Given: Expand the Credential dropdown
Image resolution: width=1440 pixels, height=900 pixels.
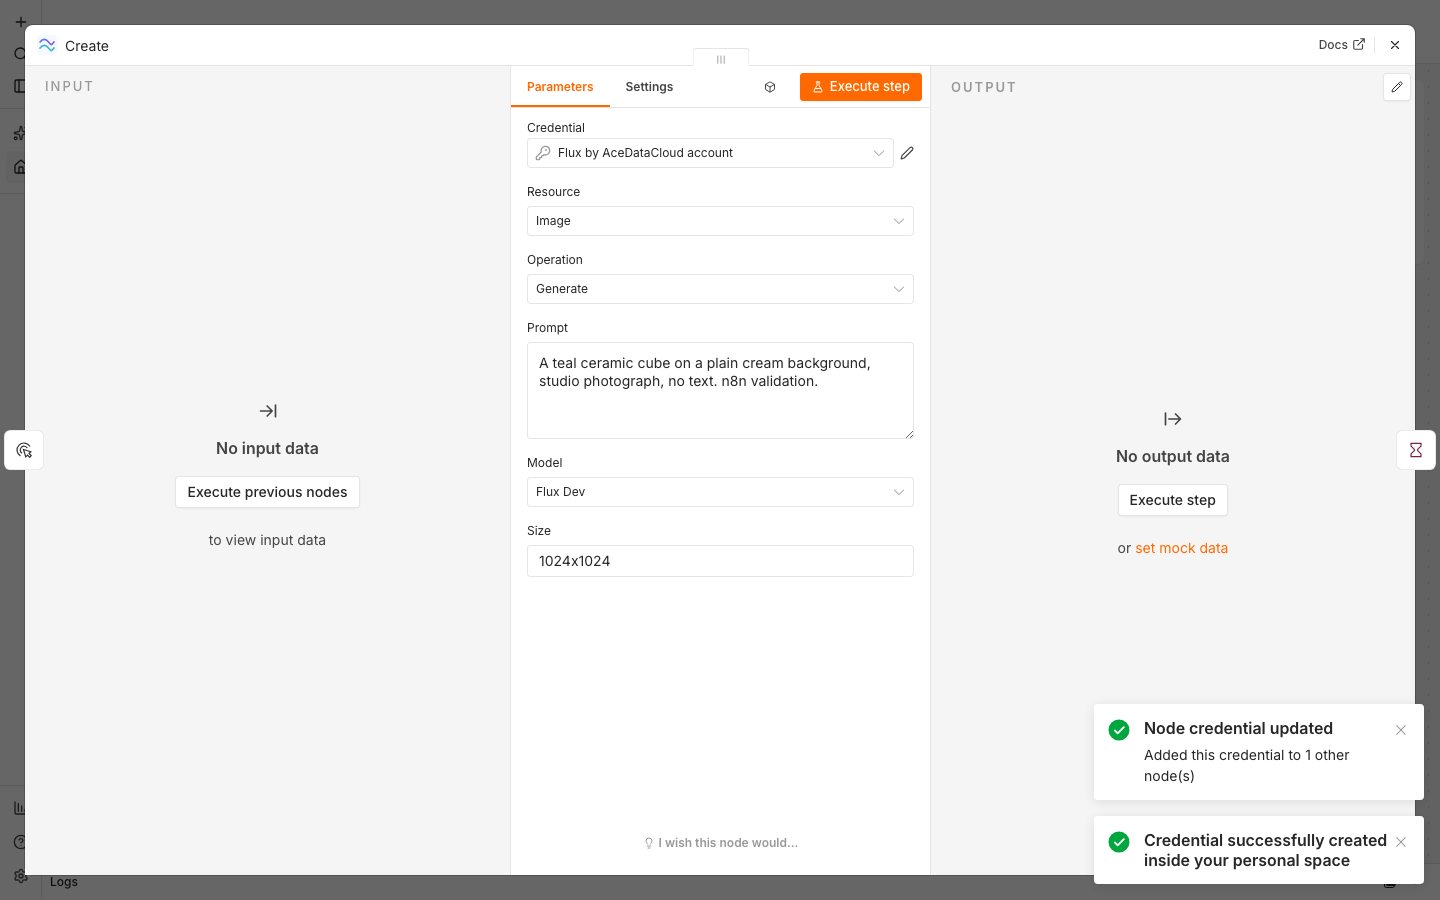Looking at the screenshot, I should pyautogui.click(x=710, y=153).
